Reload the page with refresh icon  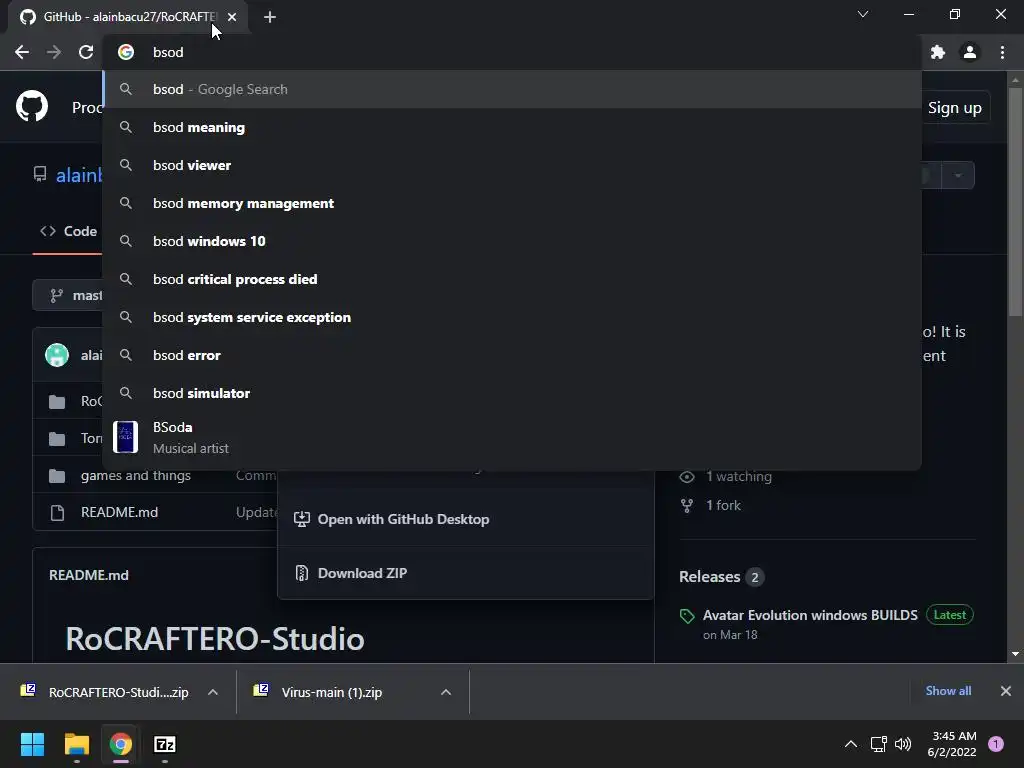86,52
